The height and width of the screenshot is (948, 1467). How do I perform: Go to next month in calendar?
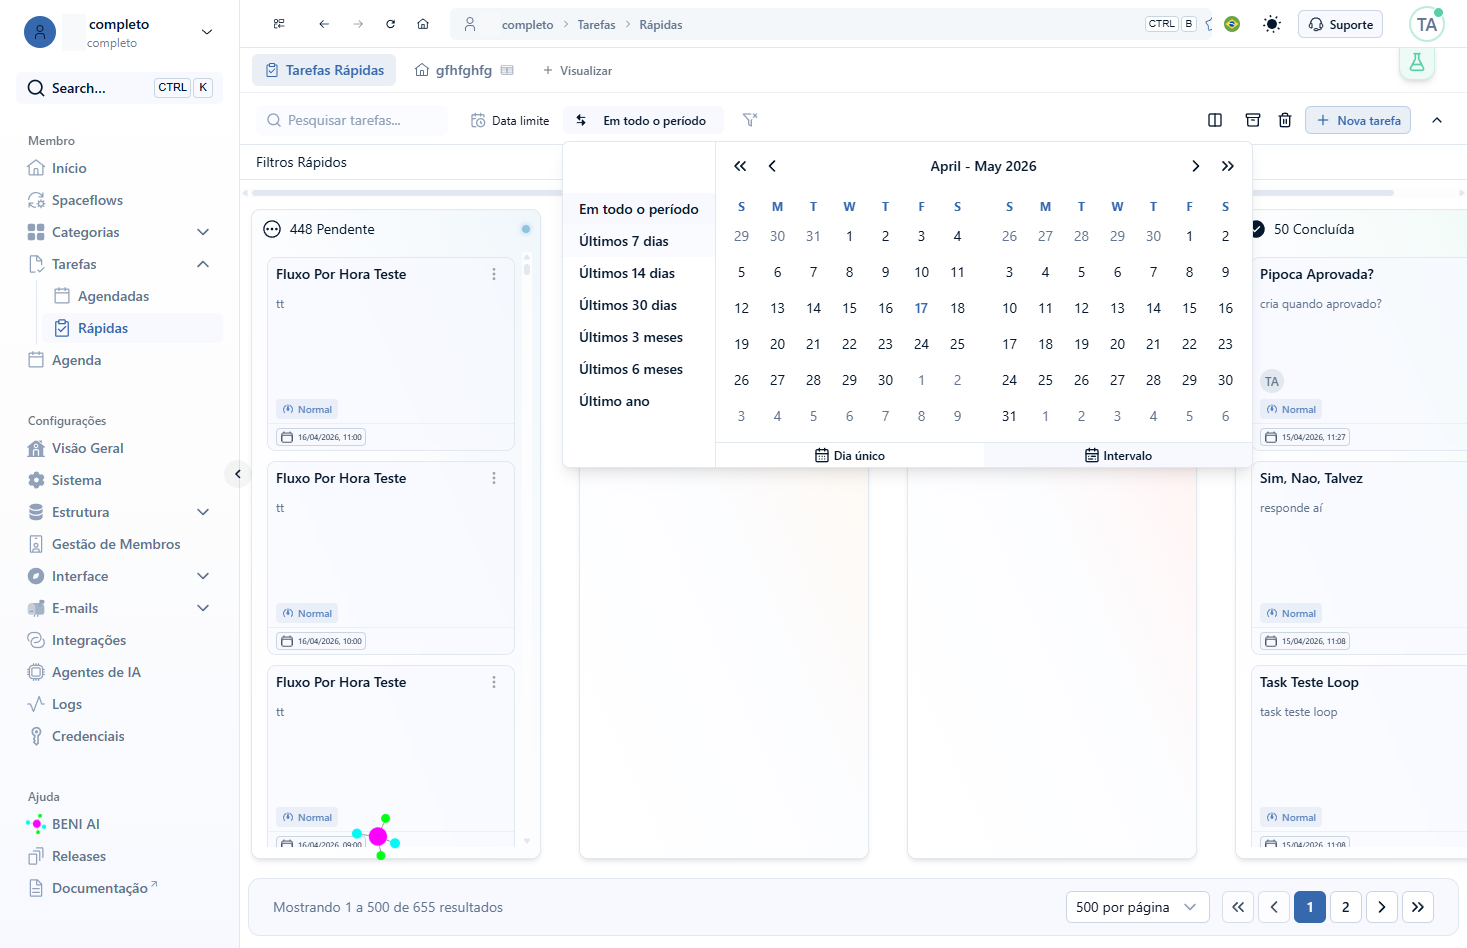(1195, 166)
